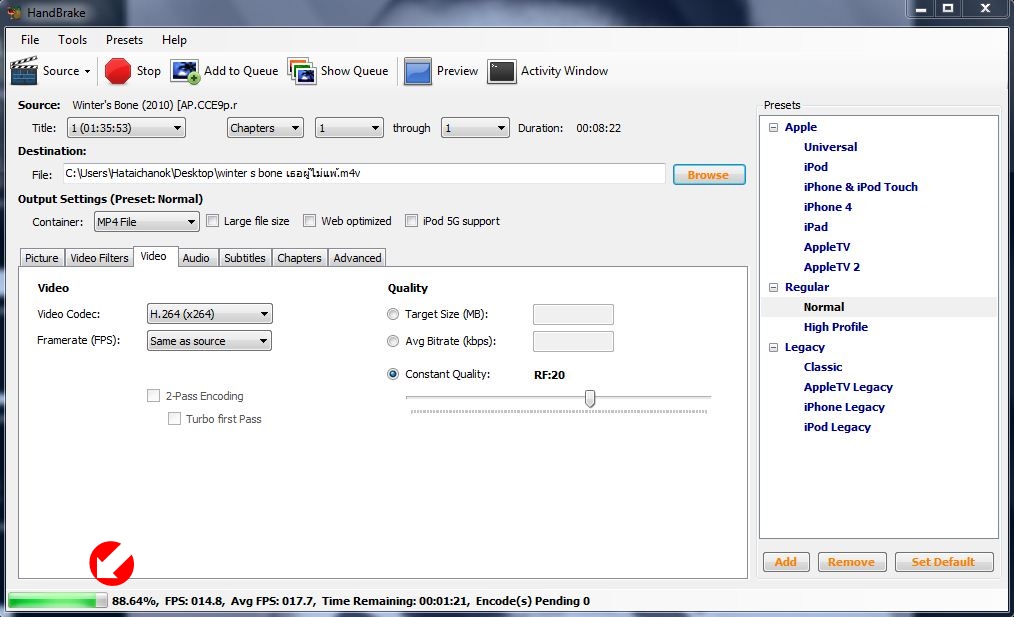Click the Remove preset button
Image resolution: width=1014 pixels, height=617 pixels.
coord(851,562)
